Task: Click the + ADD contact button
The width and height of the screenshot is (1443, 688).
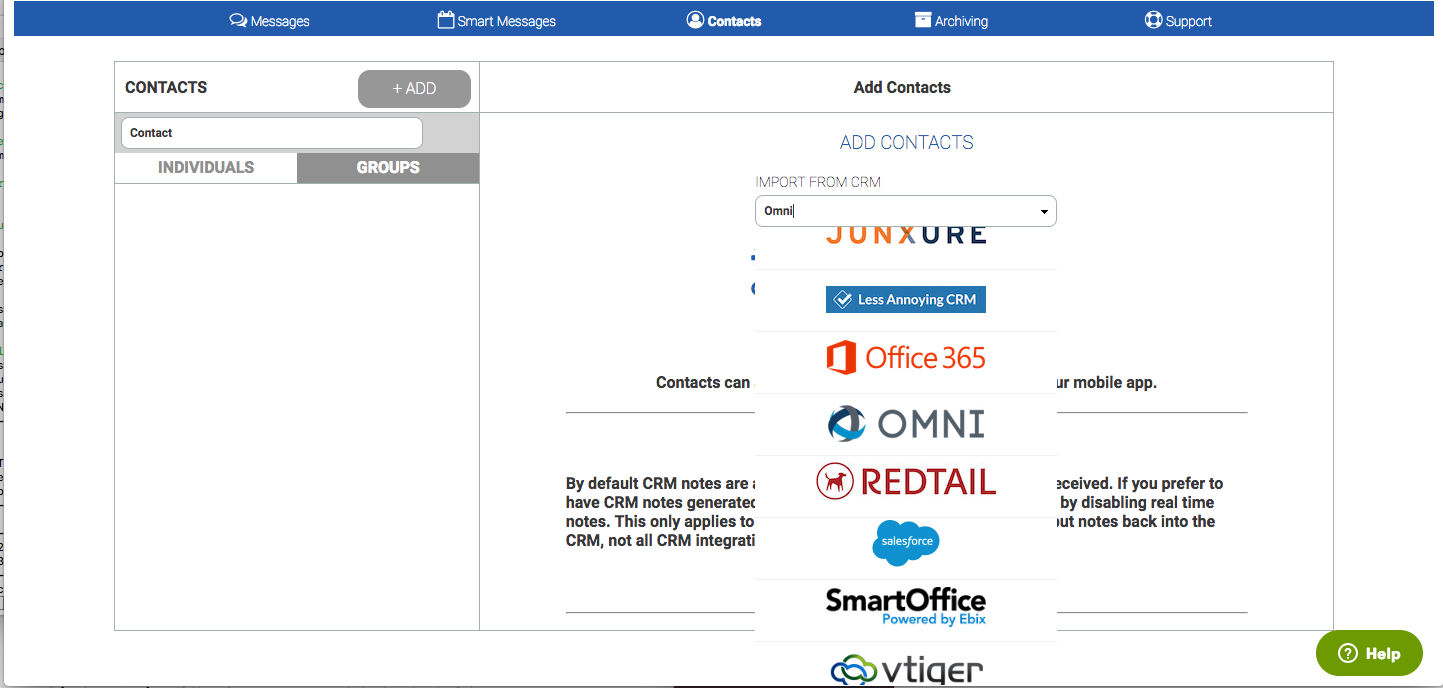Action: tap(414, 89)
